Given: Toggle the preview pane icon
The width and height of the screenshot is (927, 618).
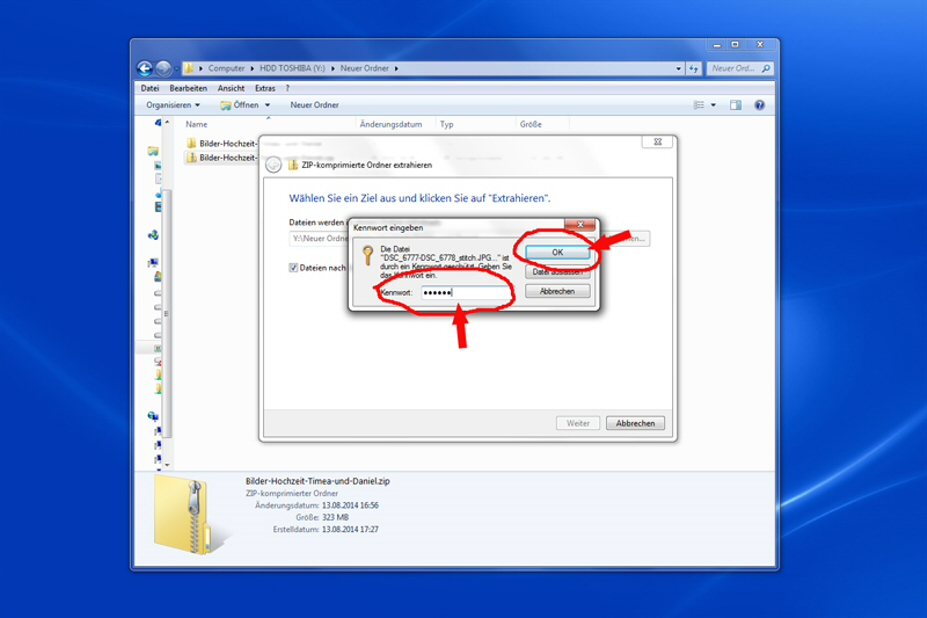Looking at the screenshot, I should (735, 105).
